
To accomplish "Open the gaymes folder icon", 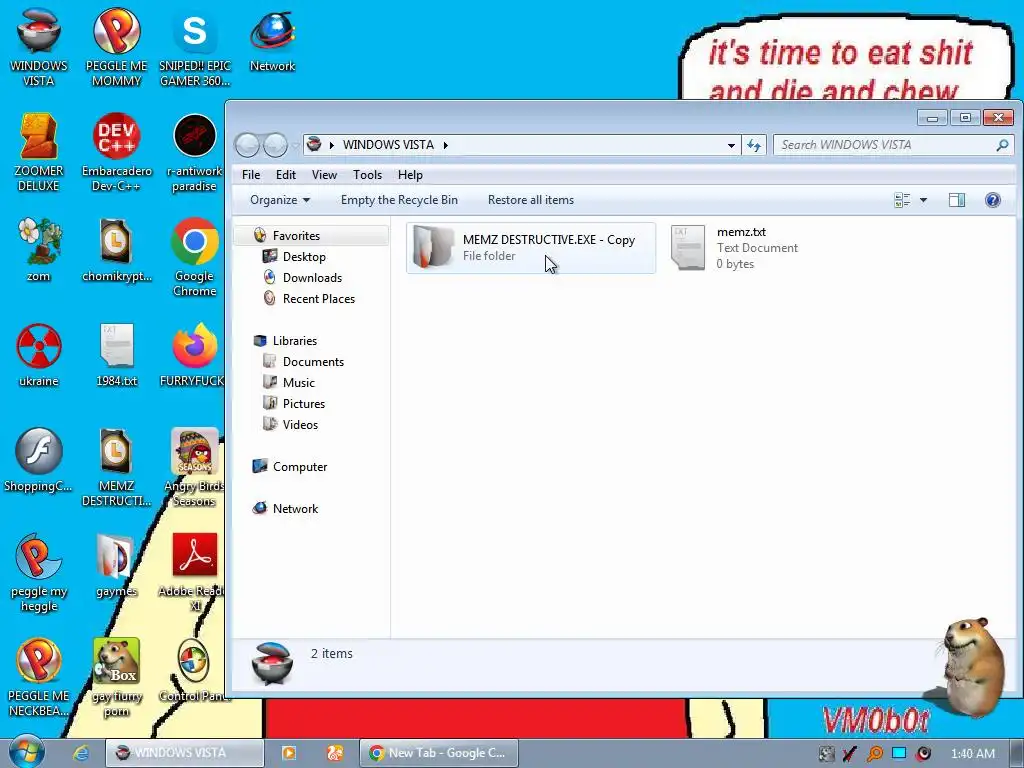I will [x=116, y=566].
